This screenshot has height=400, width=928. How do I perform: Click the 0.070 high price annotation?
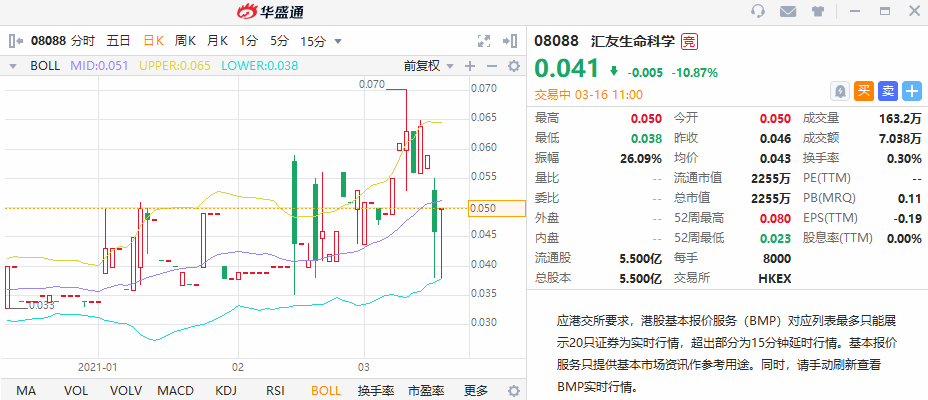[x=372, y=85]
